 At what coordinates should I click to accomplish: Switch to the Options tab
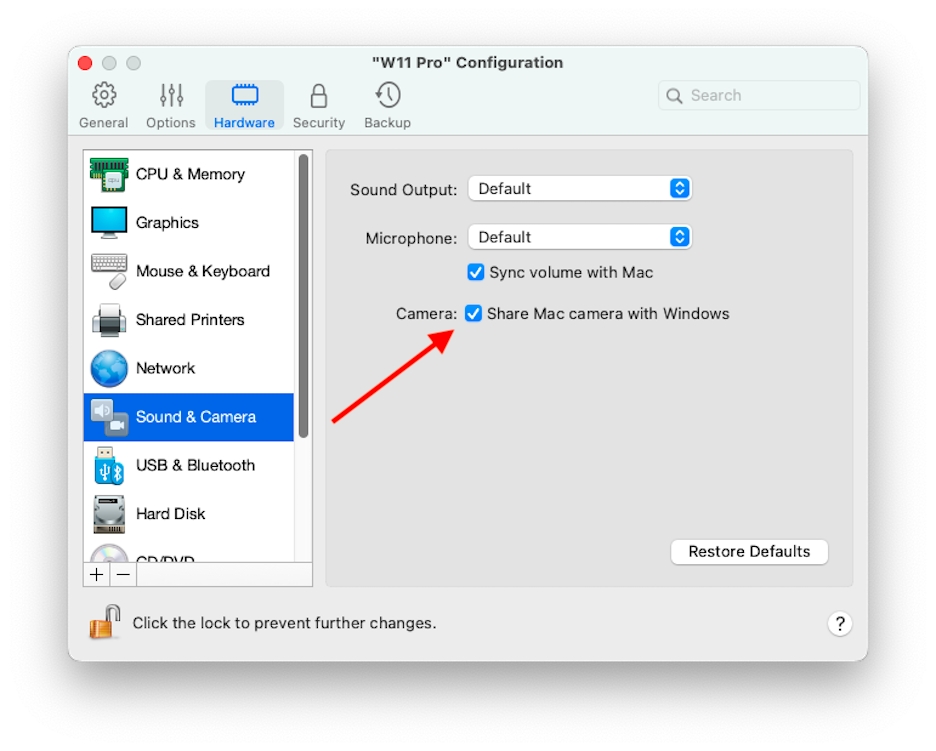point(171,106)
